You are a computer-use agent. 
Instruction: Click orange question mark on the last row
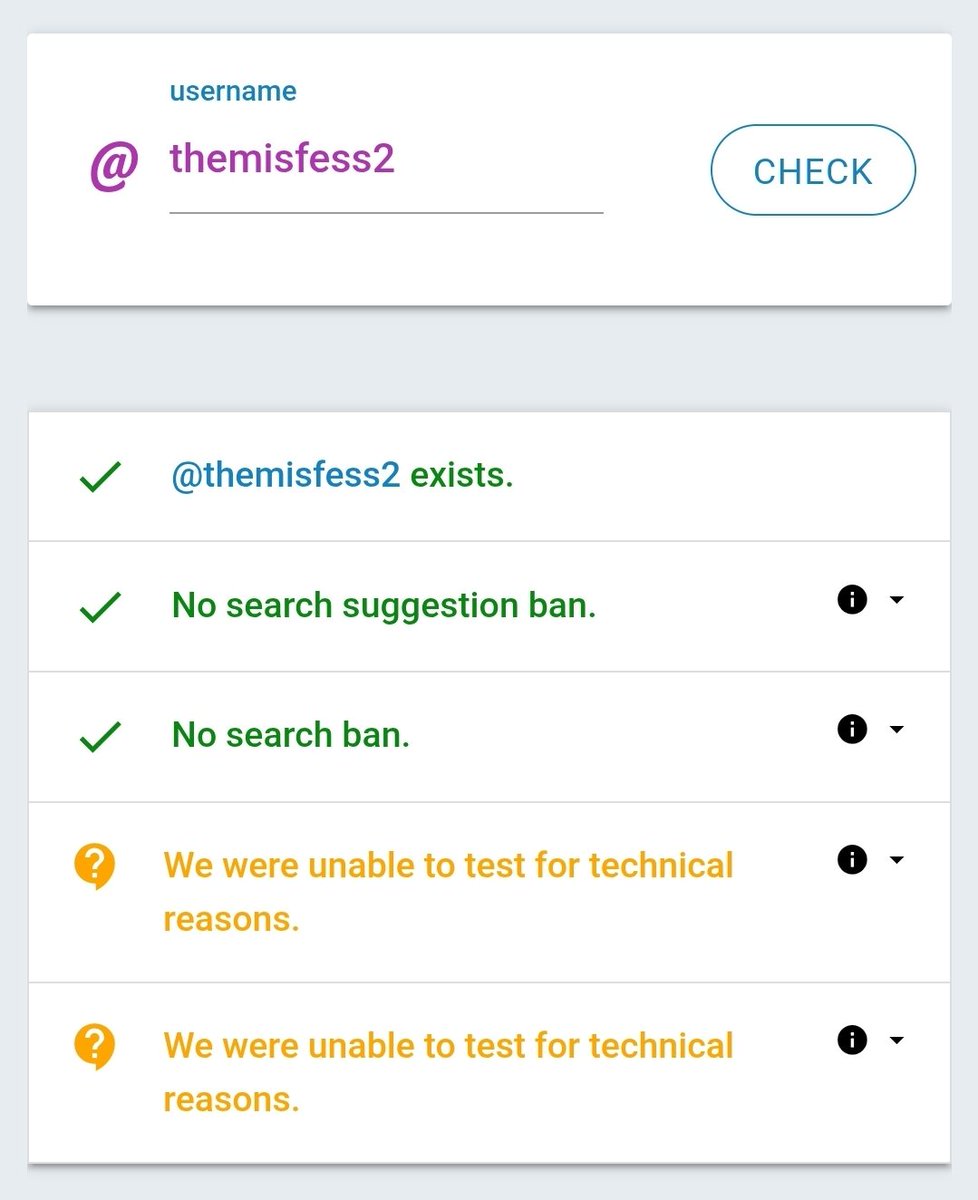point(95,1047)
